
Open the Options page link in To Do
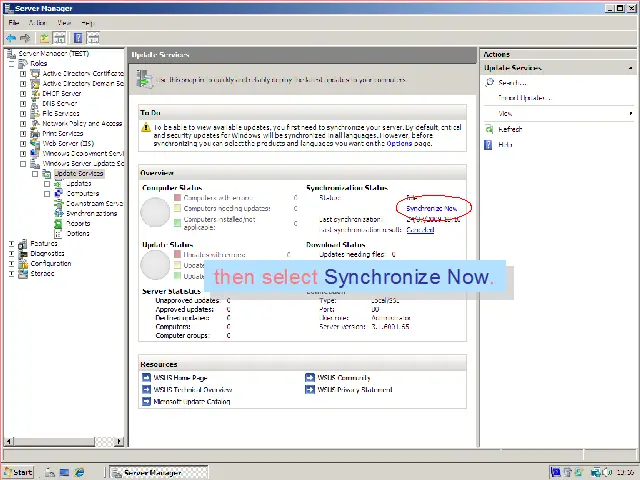[x=399, y=143]
